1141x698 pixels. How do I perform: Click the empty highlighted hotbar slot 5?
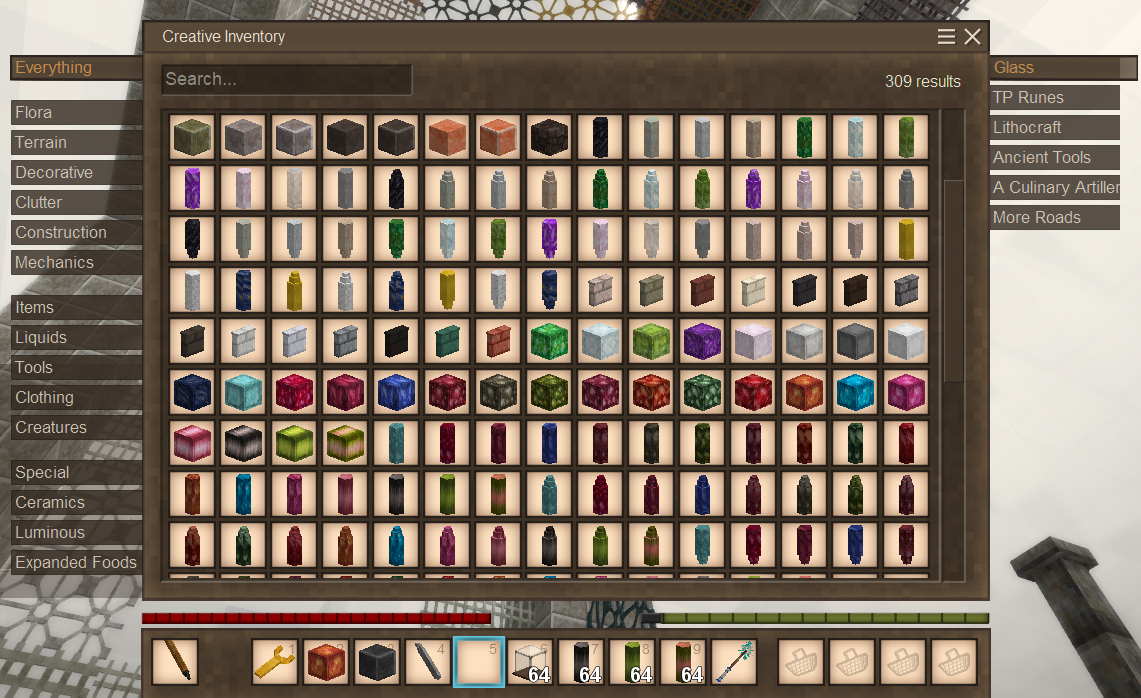pyautogui.click(x=479, y=662)
